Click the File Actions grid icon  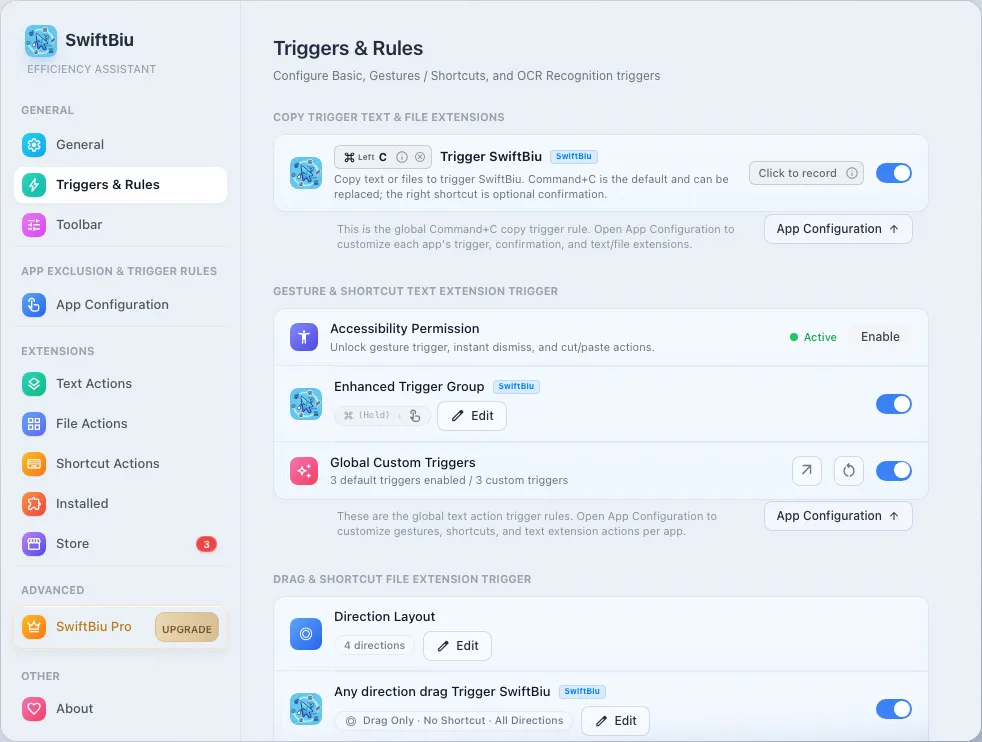click(x=34, y=424)
